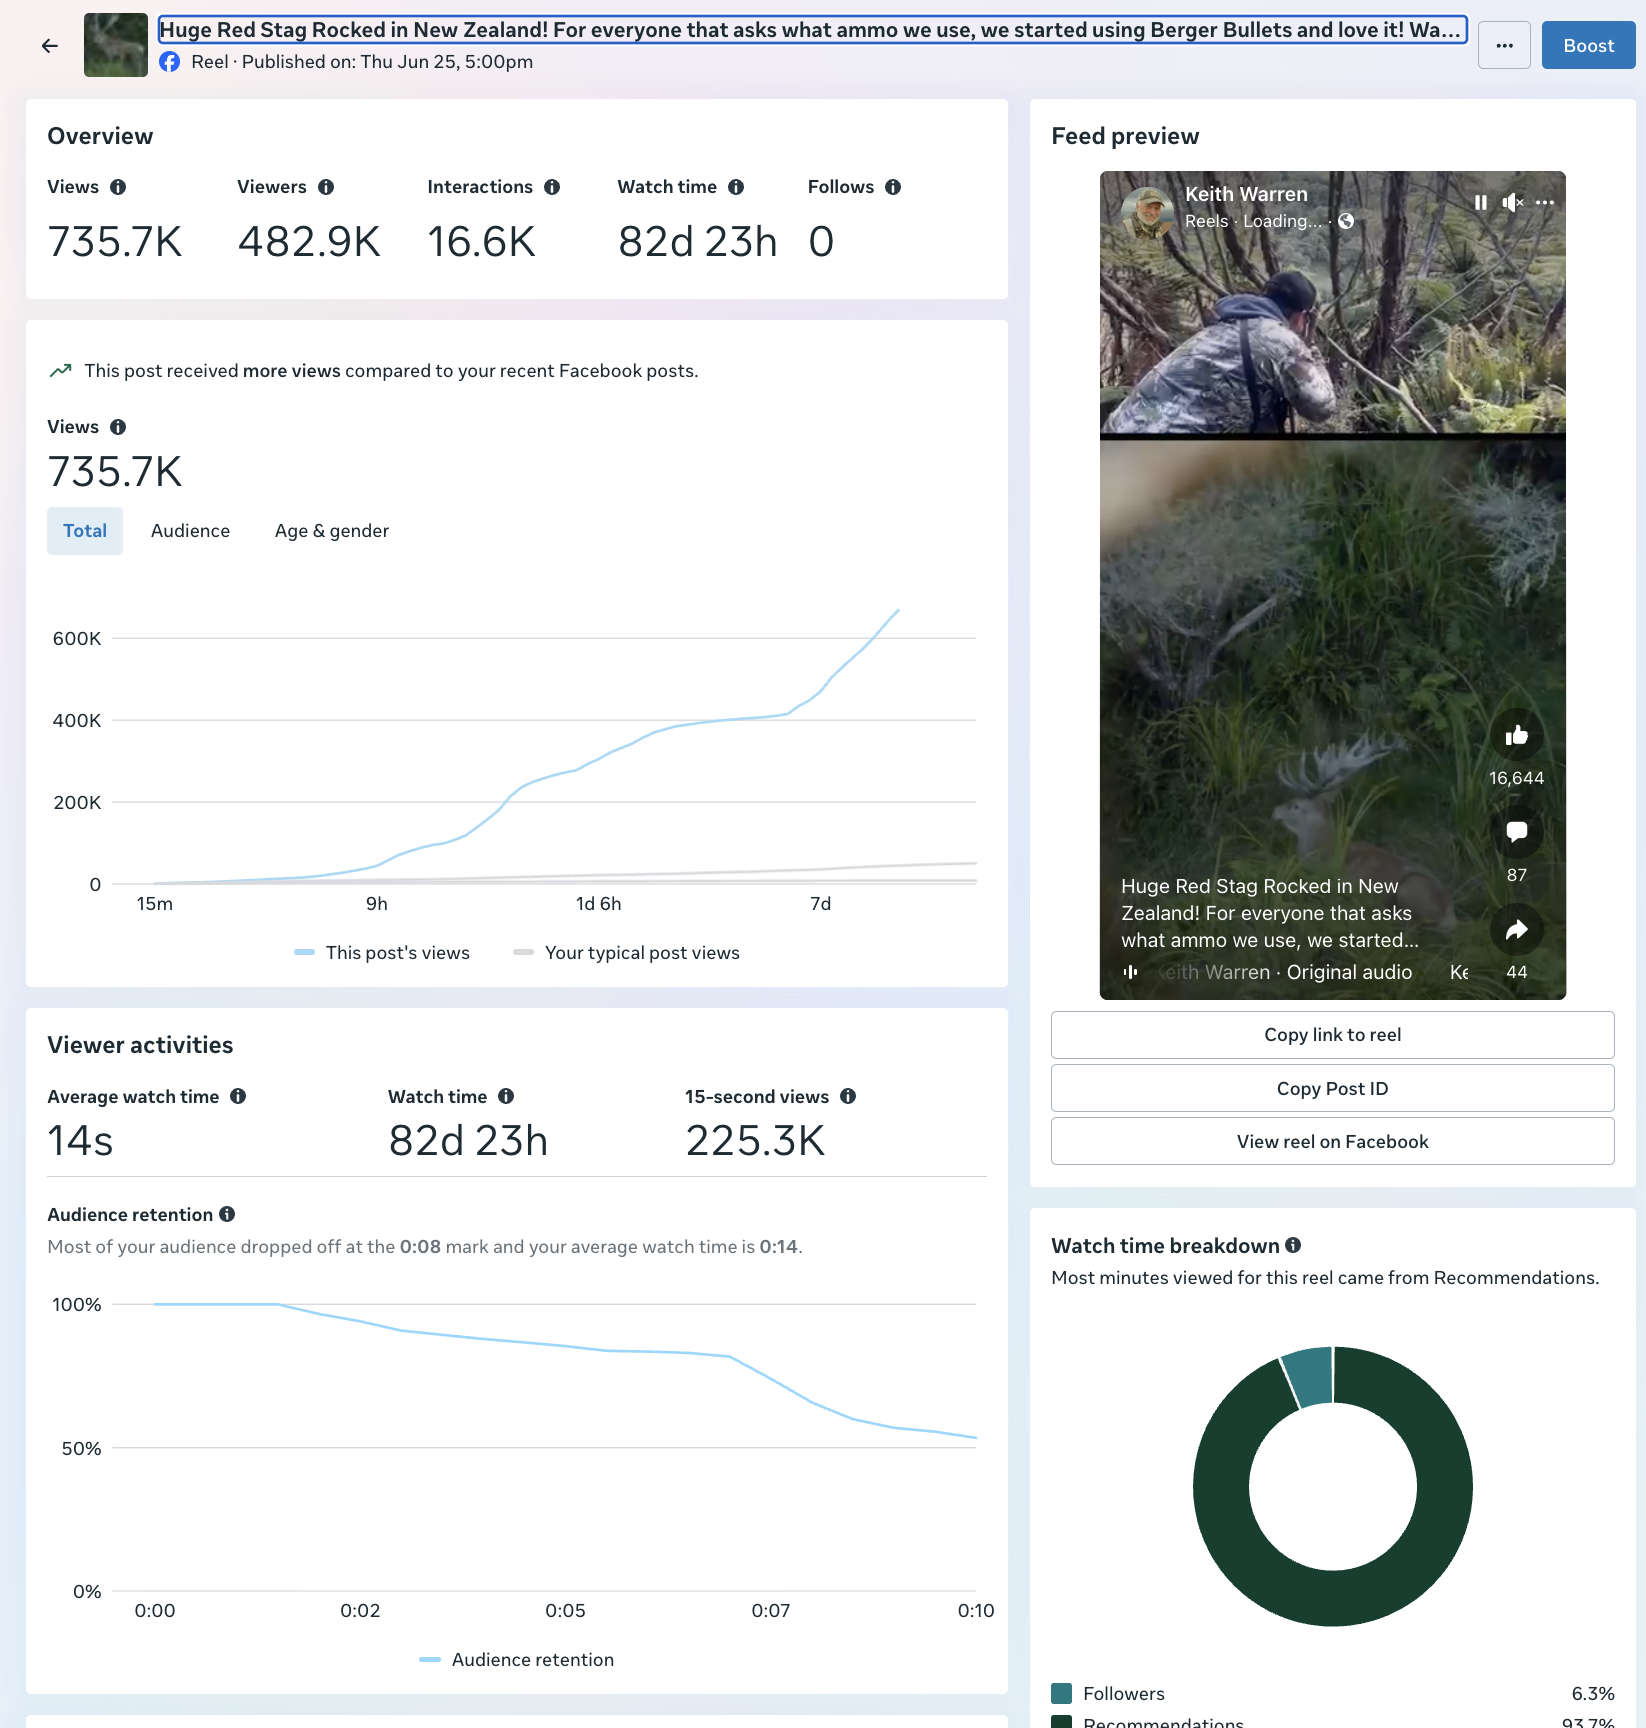
Task: Open the three-dots more options menu
Action: point(1504,46)
